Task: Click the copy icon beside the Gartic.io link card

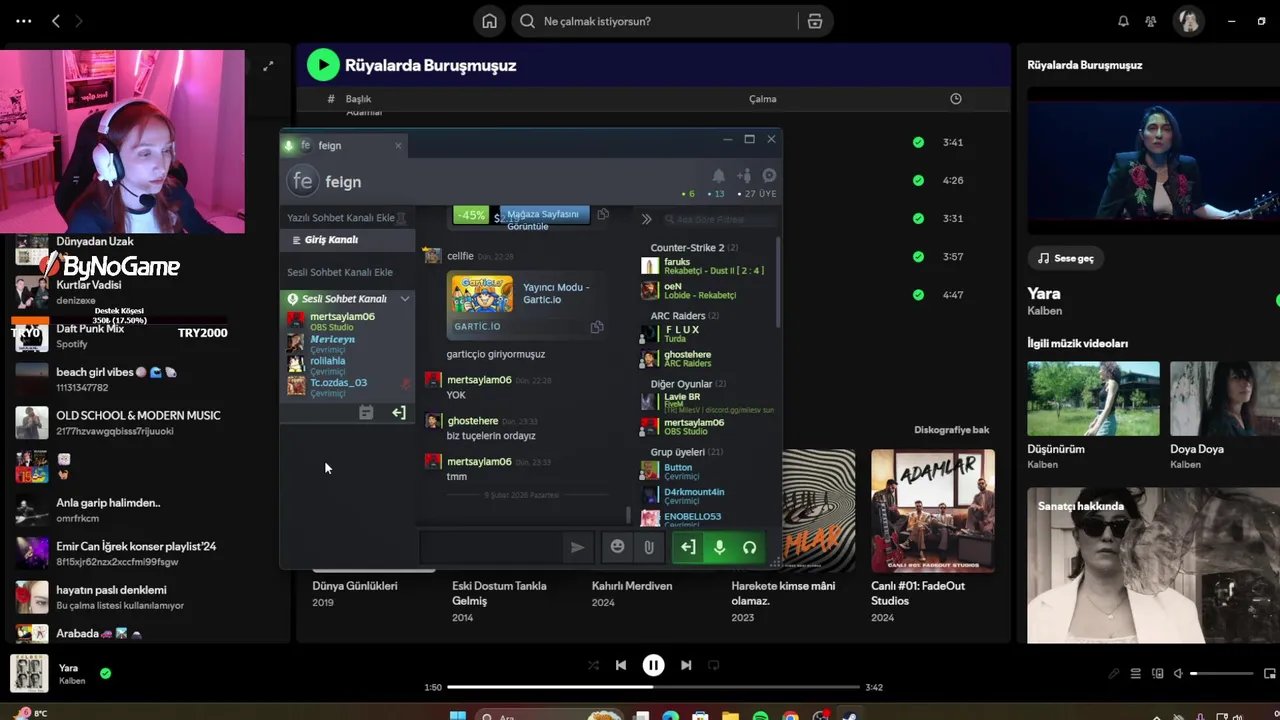Action: coord(597,327)
